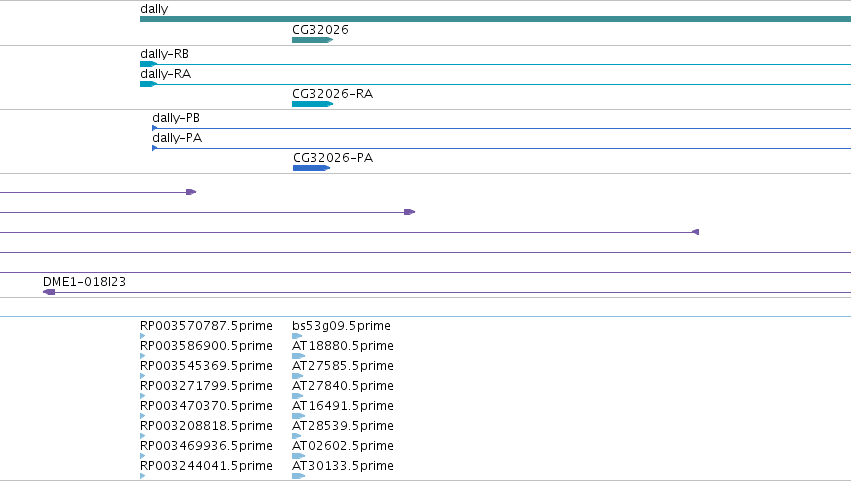Viewport: 851px width, 481px height.
Task: Click the dally-RA transcript start glyph
Action: point(148,84)
